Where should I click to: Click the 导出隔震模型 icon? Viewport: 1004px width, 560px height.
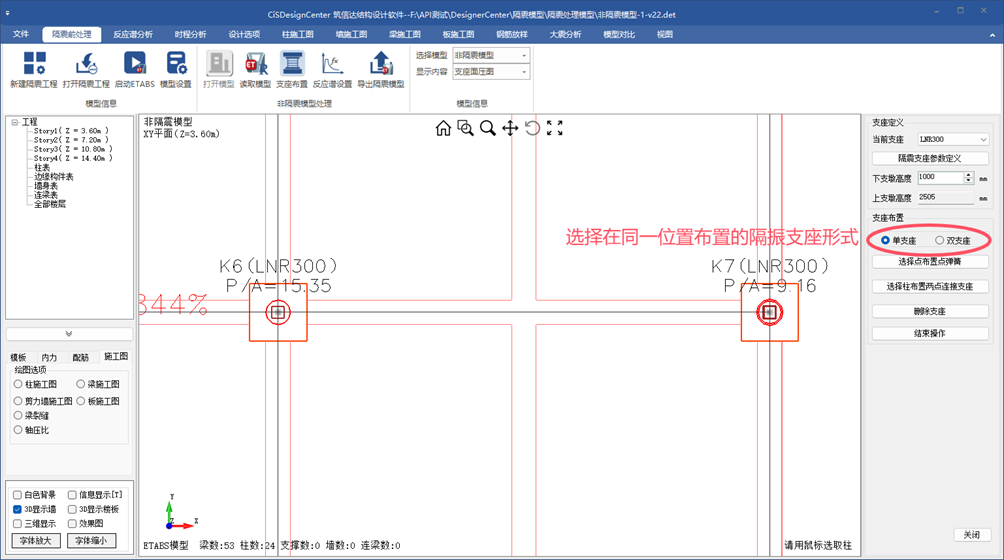coord(381,65)
